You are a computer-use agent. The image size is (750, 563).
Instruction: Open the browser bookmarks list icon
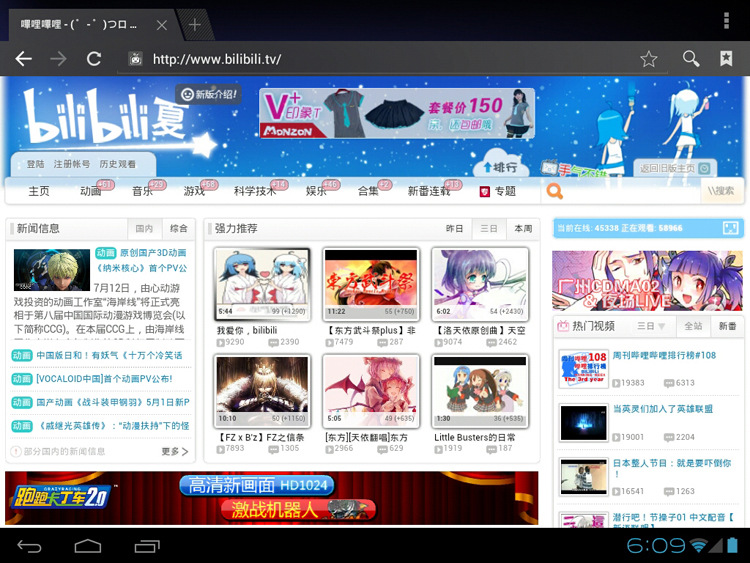(726, 59)
